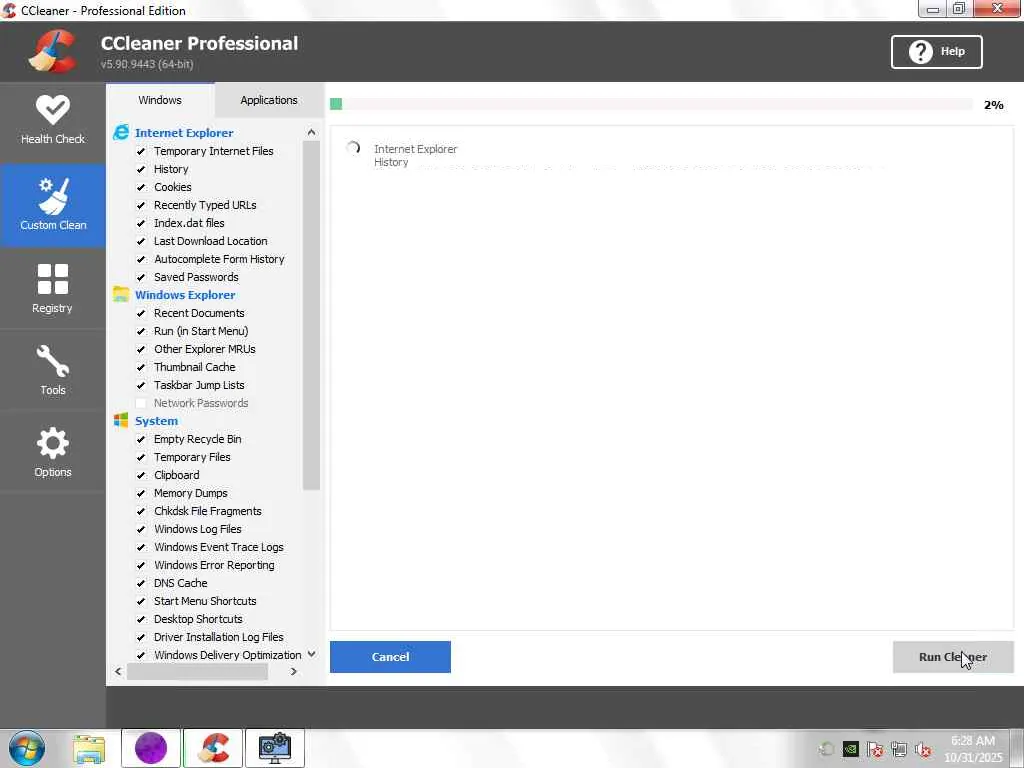Select Windows Event Trace Logs item

219,547
